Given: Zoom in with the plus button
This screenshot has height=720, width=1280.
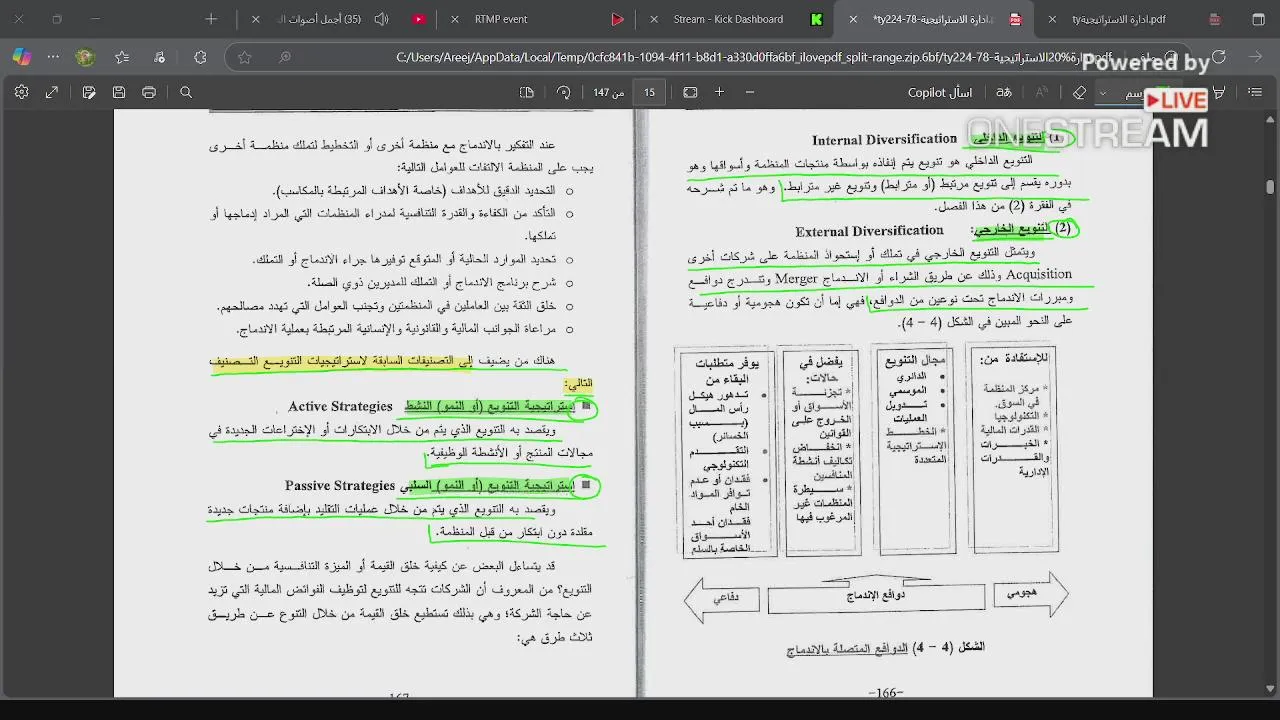Looking at the screenshot, I should pyautogui.click(x=719, y=92).
